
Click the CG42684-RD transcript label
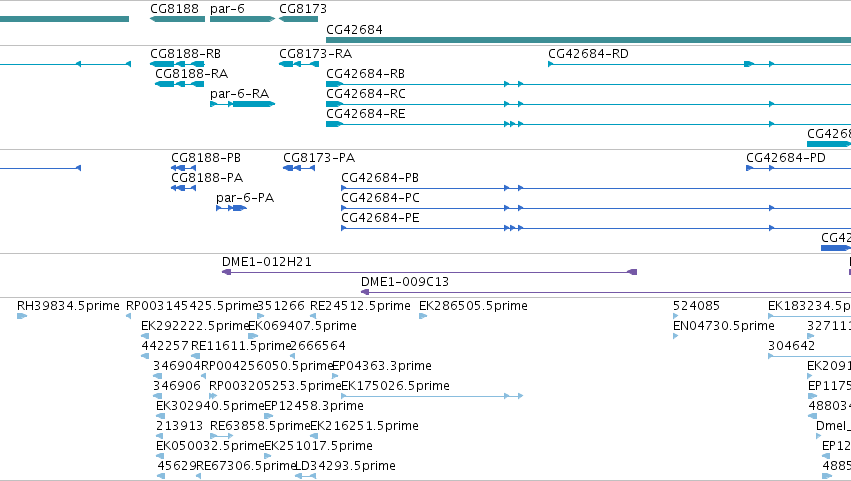[588, 54]
